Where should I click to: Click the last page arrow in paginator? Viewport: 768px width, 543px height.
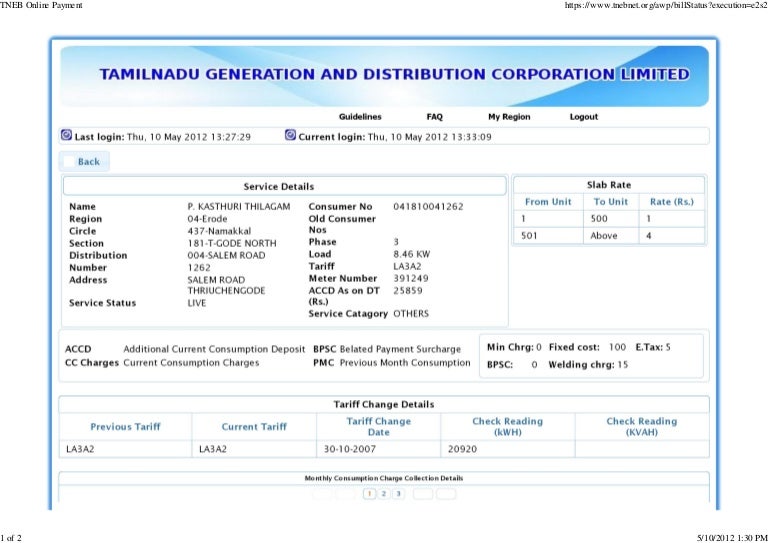click(446, 493)
